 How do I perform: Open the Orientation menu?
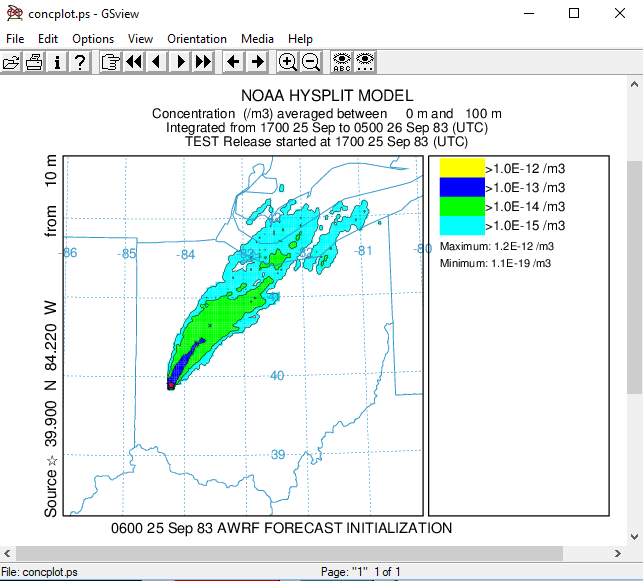coord(197,39)
